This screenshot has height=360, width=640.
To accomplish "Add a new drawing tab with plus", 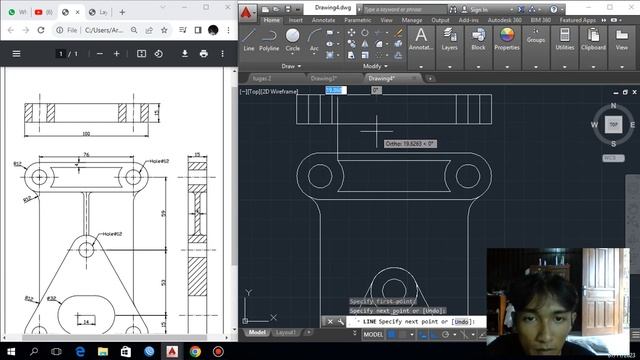I will (430, 78).
